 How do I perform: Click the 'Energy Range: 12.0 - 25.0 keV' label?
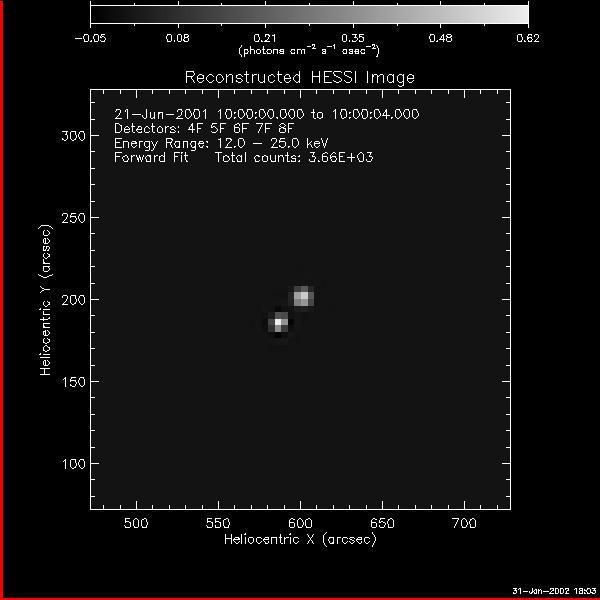221,143
